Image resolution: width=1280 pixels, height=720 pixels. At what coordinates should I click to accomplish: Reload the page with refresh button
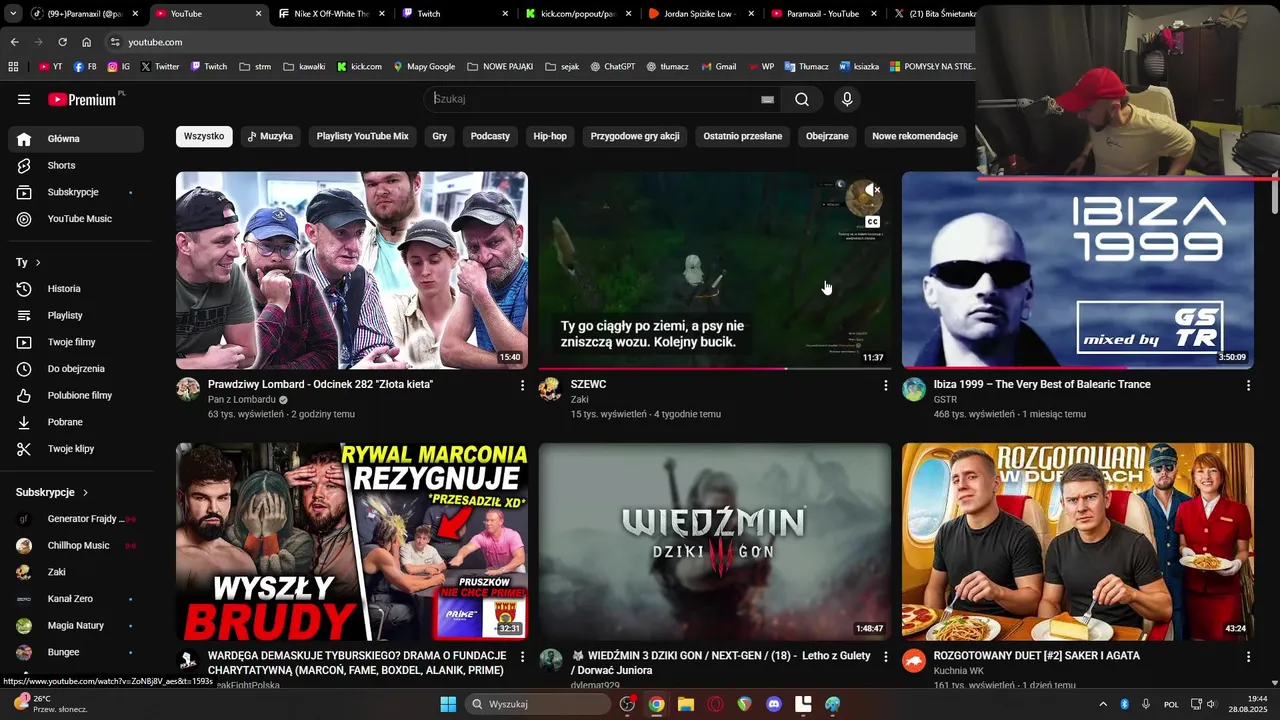click(x=62, y=42)
